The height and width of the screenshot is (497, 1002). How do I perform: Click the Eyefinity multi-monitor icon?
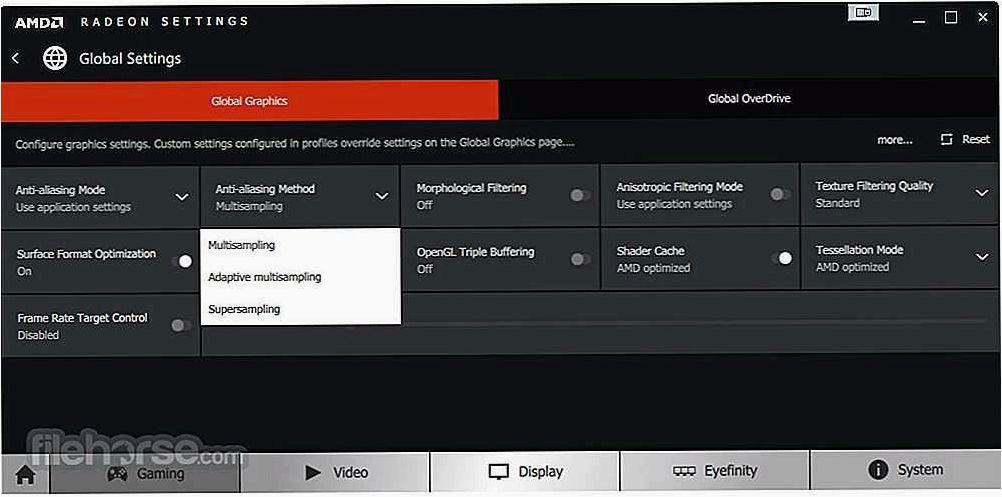pyautogui.click(x=684, y=471)
